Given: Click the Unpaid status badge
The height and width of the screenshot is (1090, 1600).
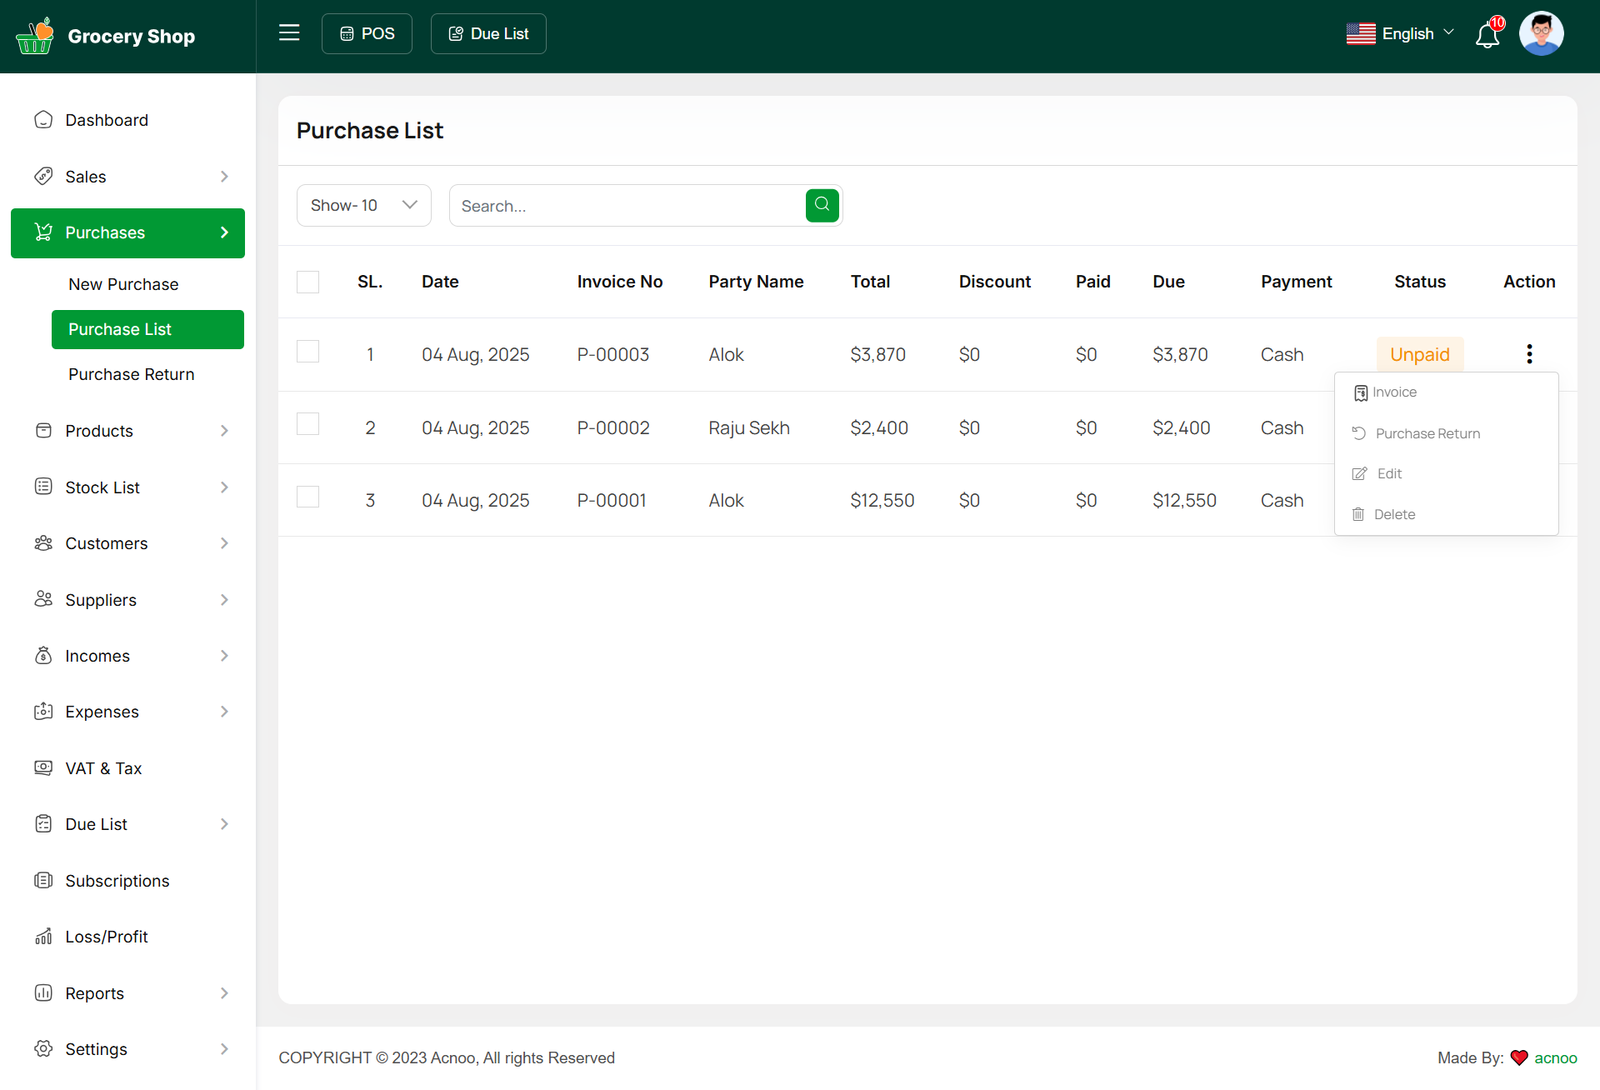Looking at the screenshot, I should click(x=1419, y=355).
